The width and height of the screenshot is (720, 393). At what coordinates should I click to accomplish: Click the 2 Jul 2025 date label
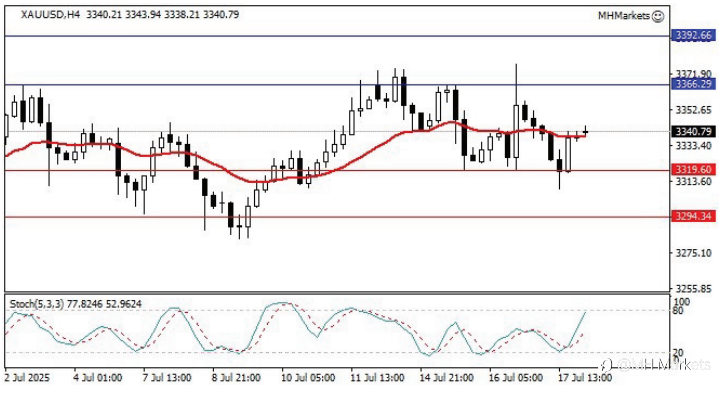pos(28,378)
